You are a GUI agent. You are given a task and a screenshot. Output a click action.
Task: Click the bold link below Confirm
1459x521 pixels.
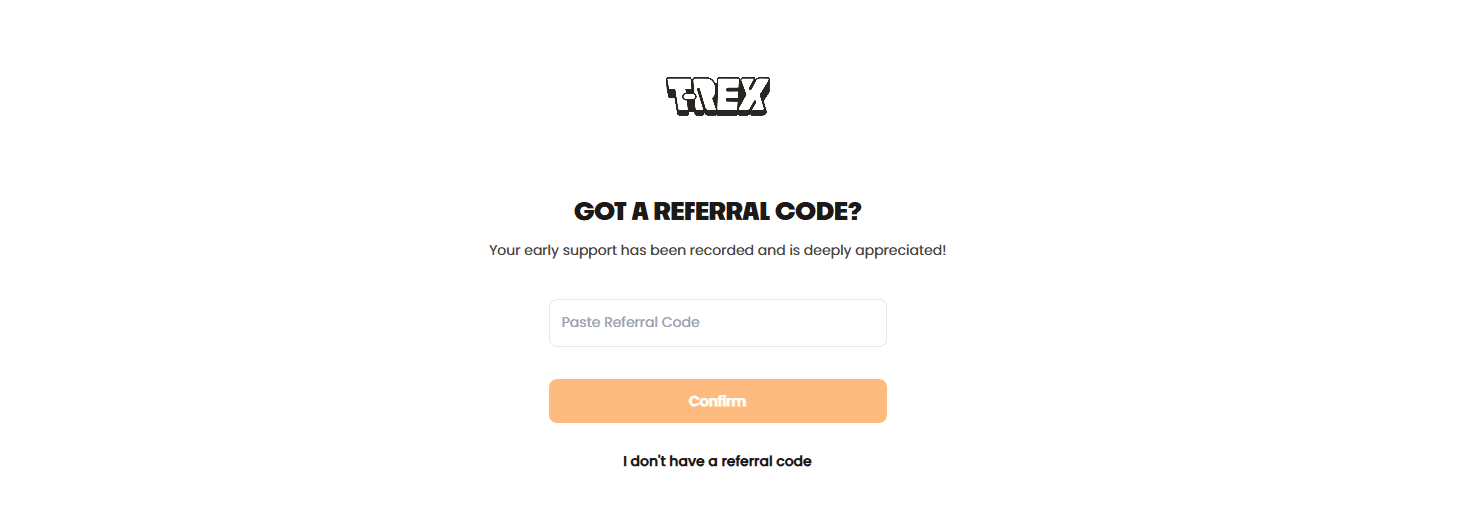pyautogui.click(x=717, y=461)
